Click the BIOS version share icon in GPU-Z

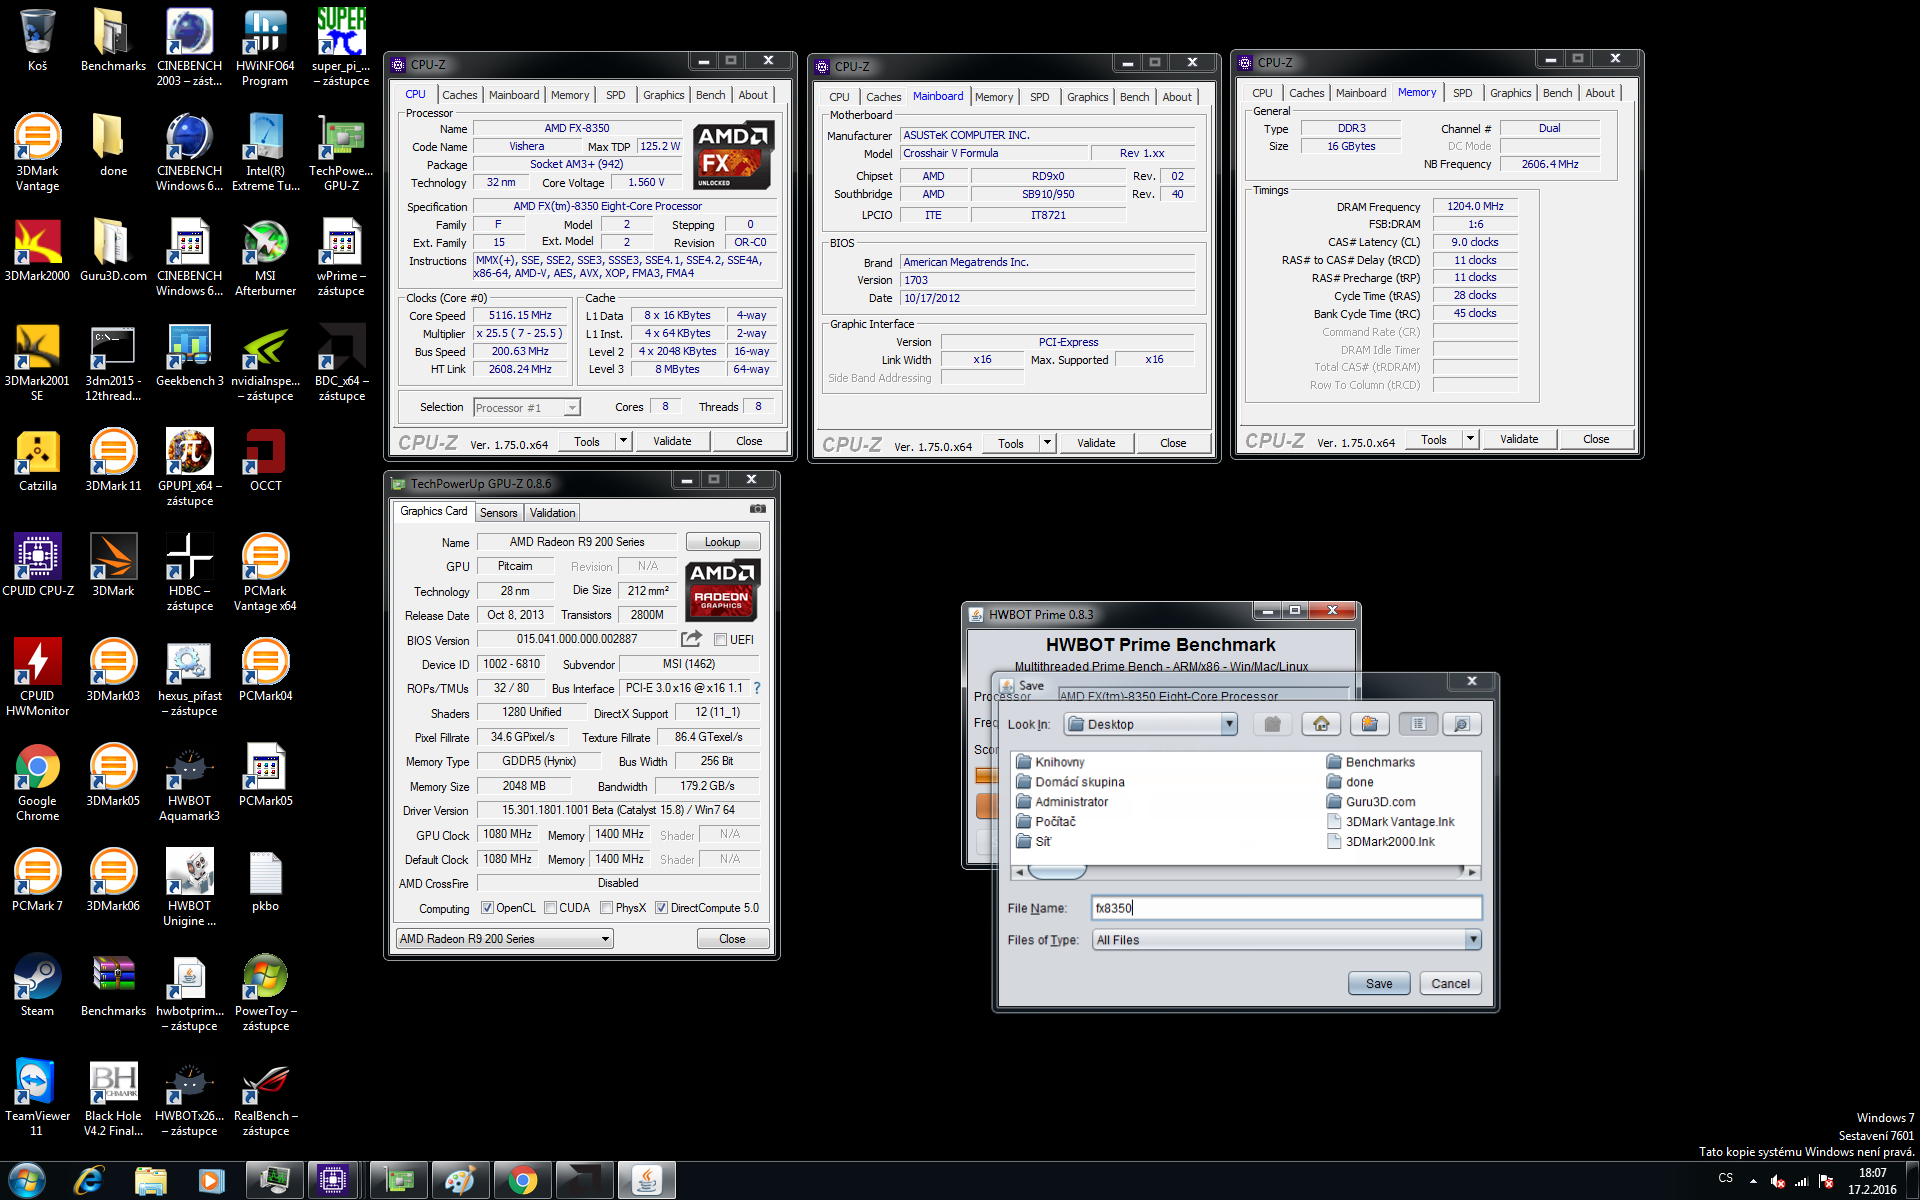pos(692,639)
